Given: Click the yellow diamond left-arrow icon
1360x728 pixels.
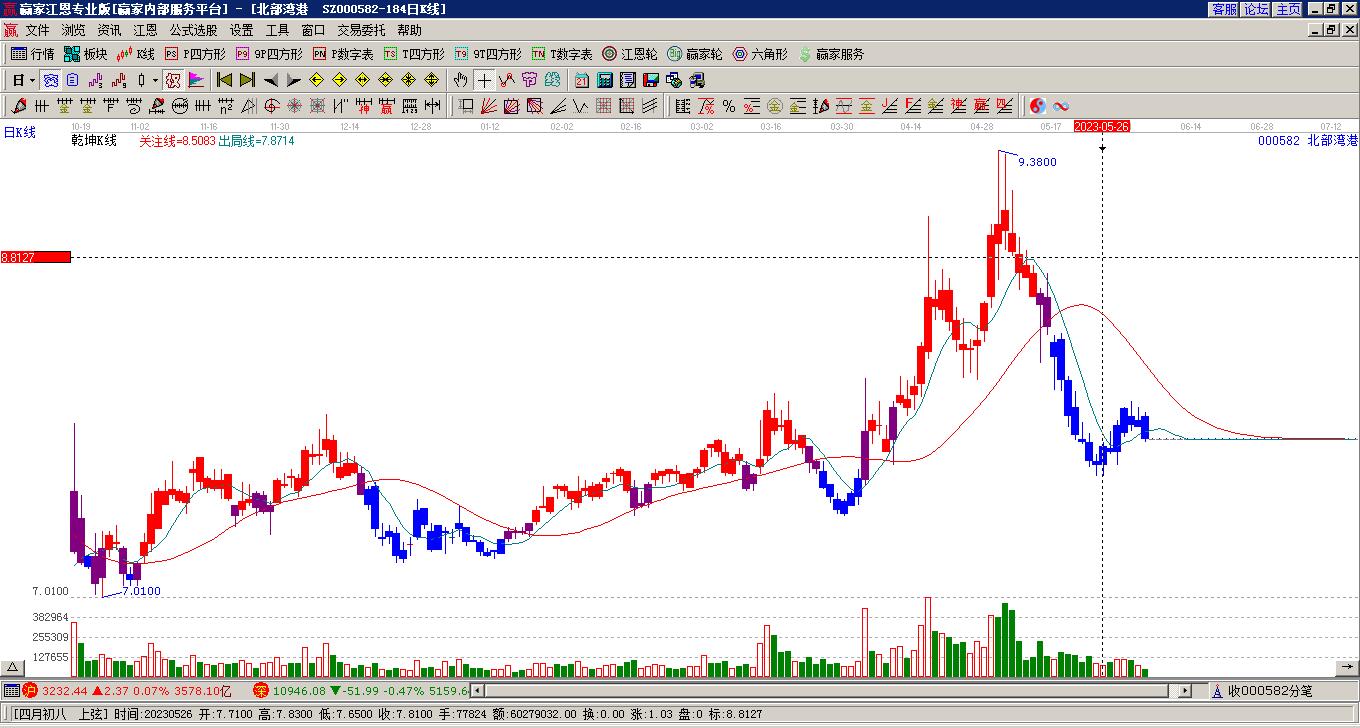Looking at the screenshot, I should [316, 80].
